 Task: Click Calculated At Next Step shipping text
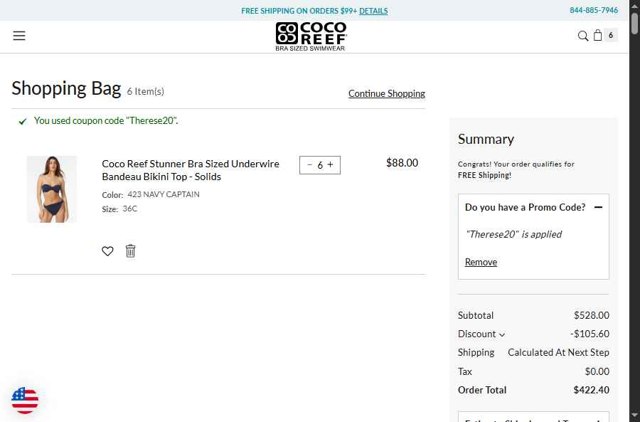click(x=558, y=353)
